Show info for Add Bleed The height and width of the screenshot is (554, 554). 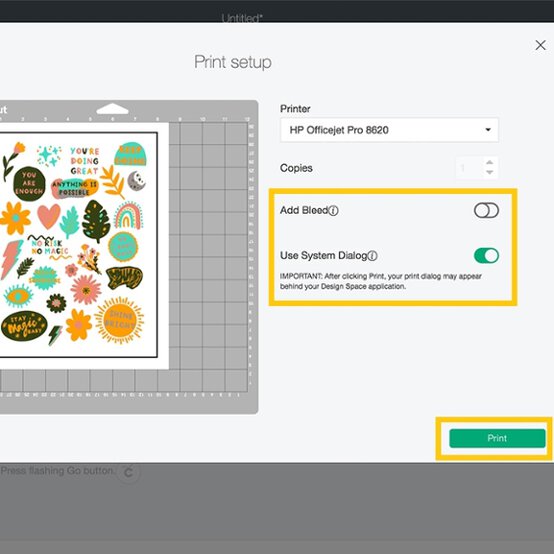pos(333,211)
